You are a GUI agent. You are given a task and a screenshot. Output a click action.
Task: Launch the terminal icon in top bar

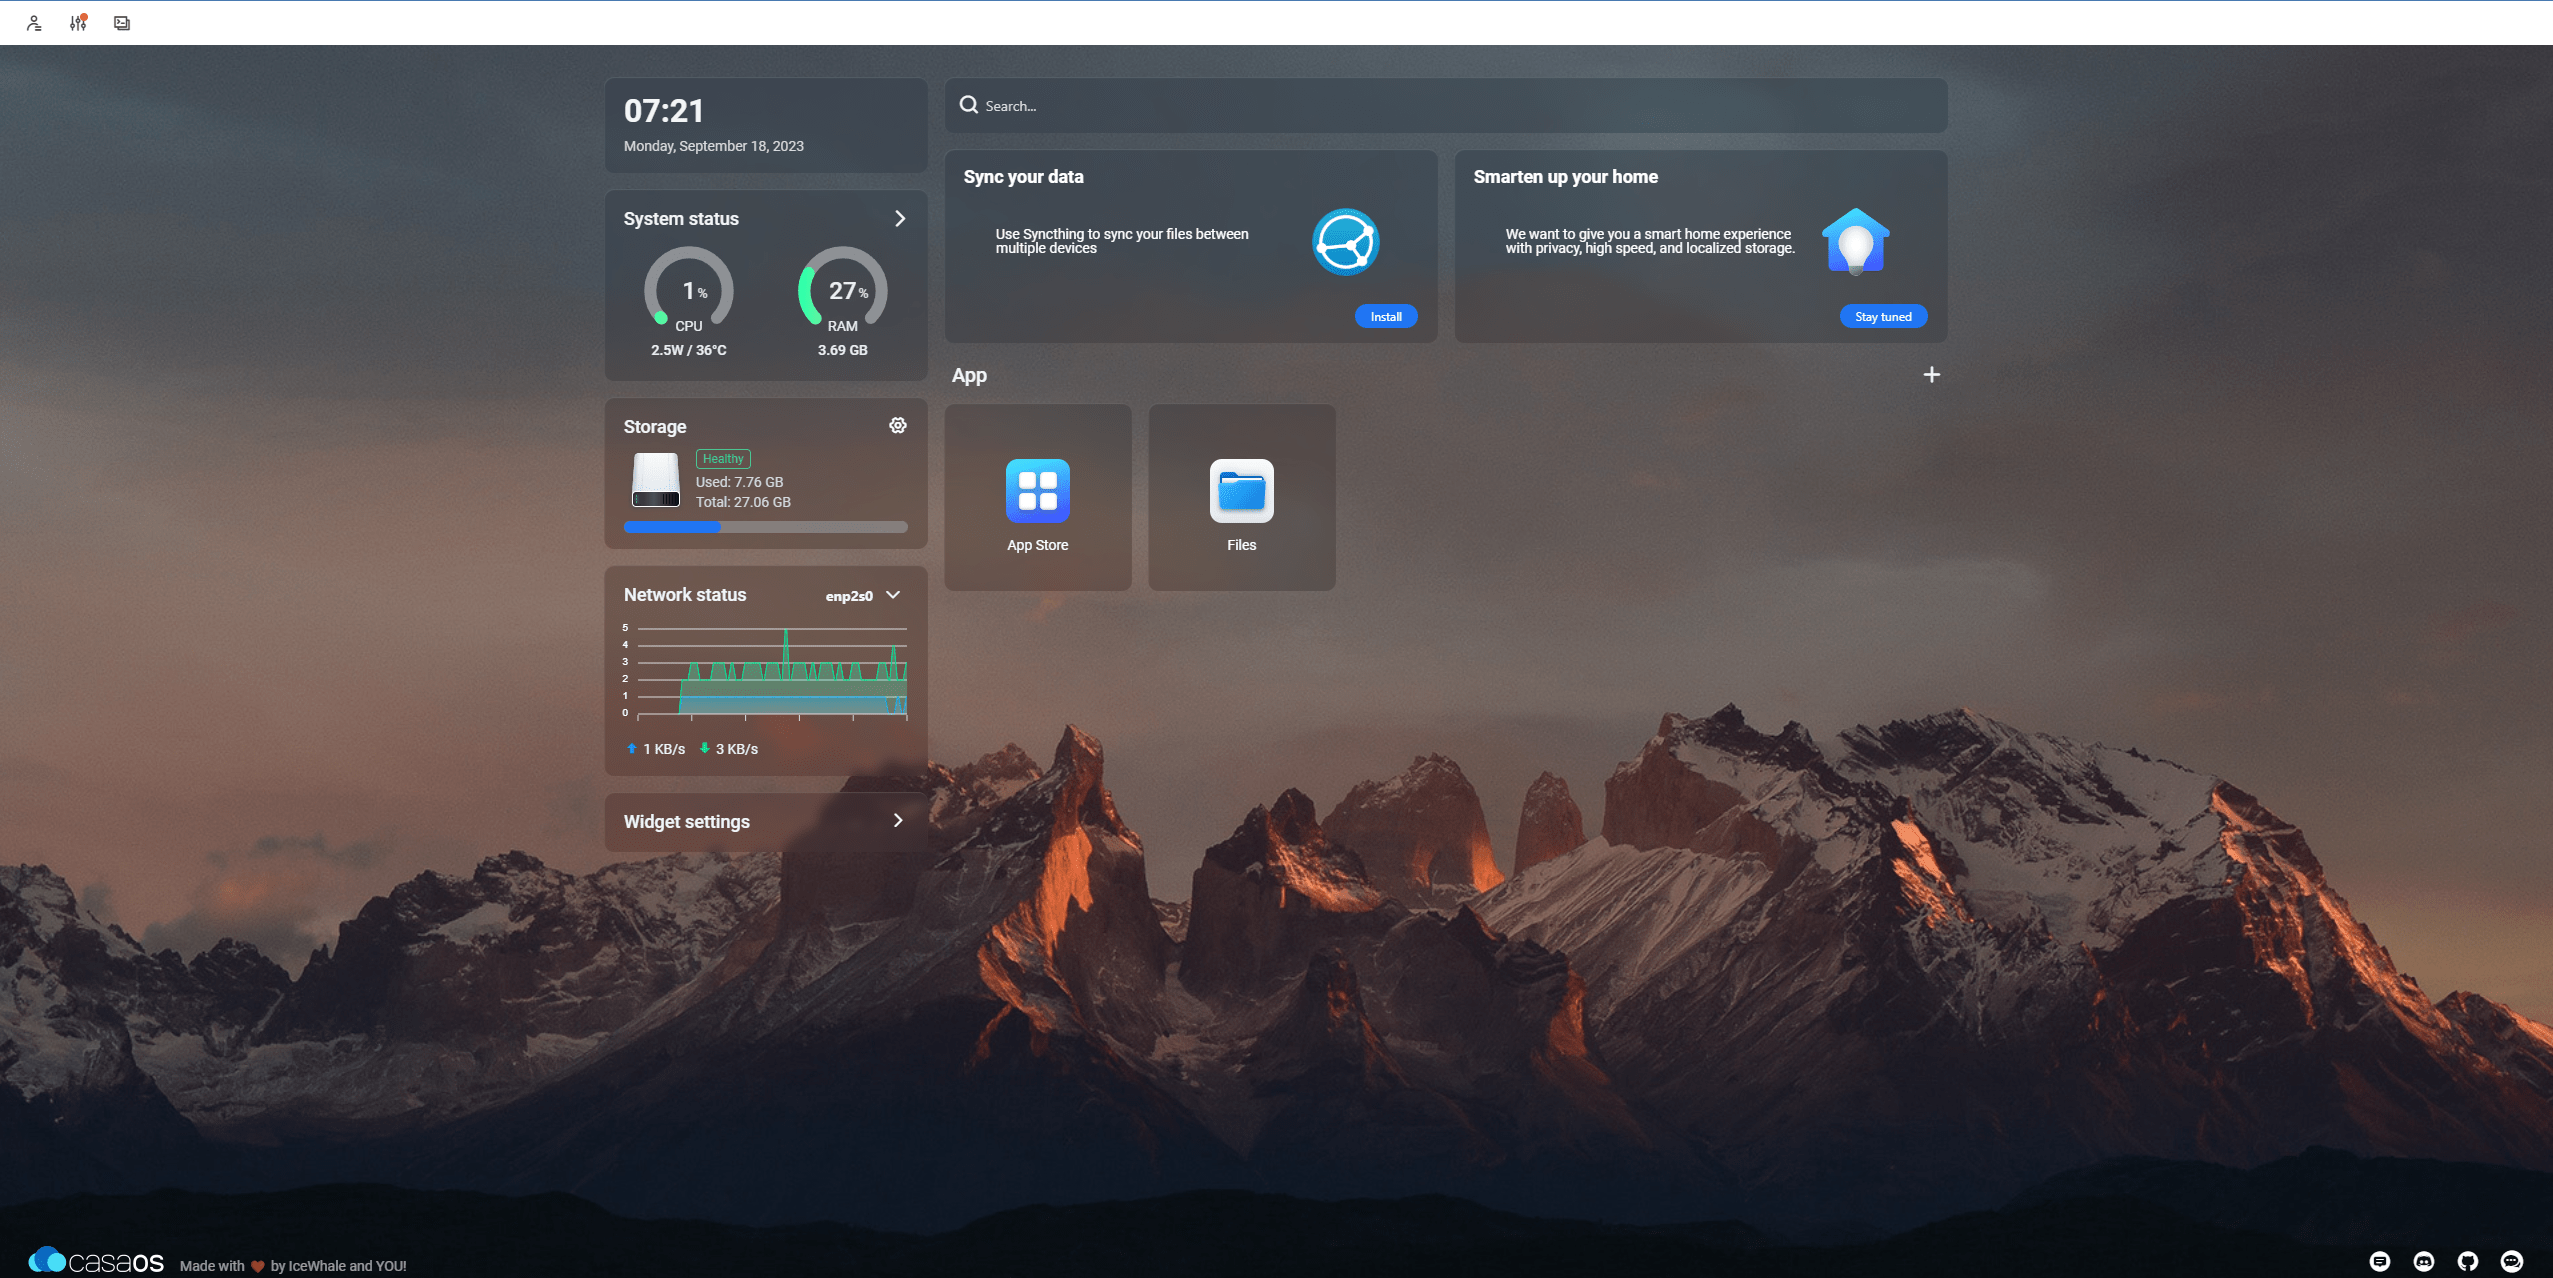(122, 23)
